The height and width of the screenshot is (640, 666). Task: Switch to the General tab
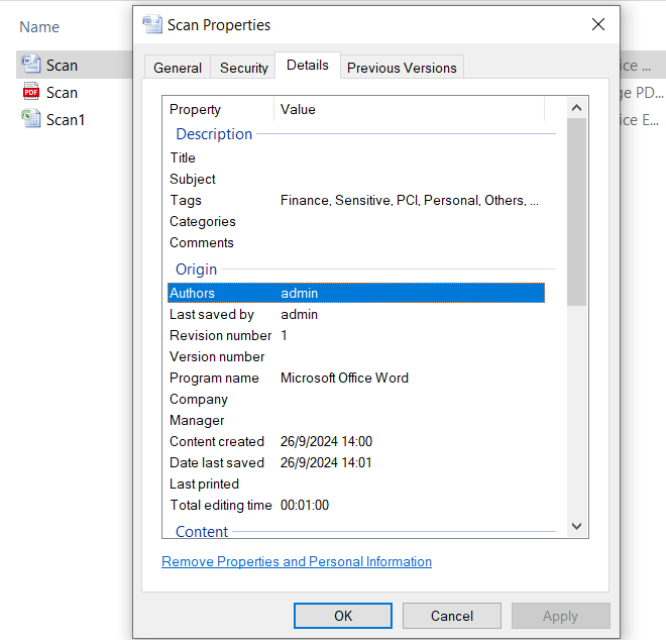point(177,68)
